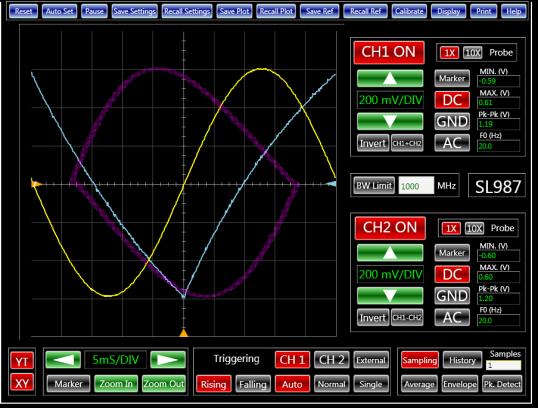Click Zoom In on timebase
538x408 pixels.
point(116,383)
